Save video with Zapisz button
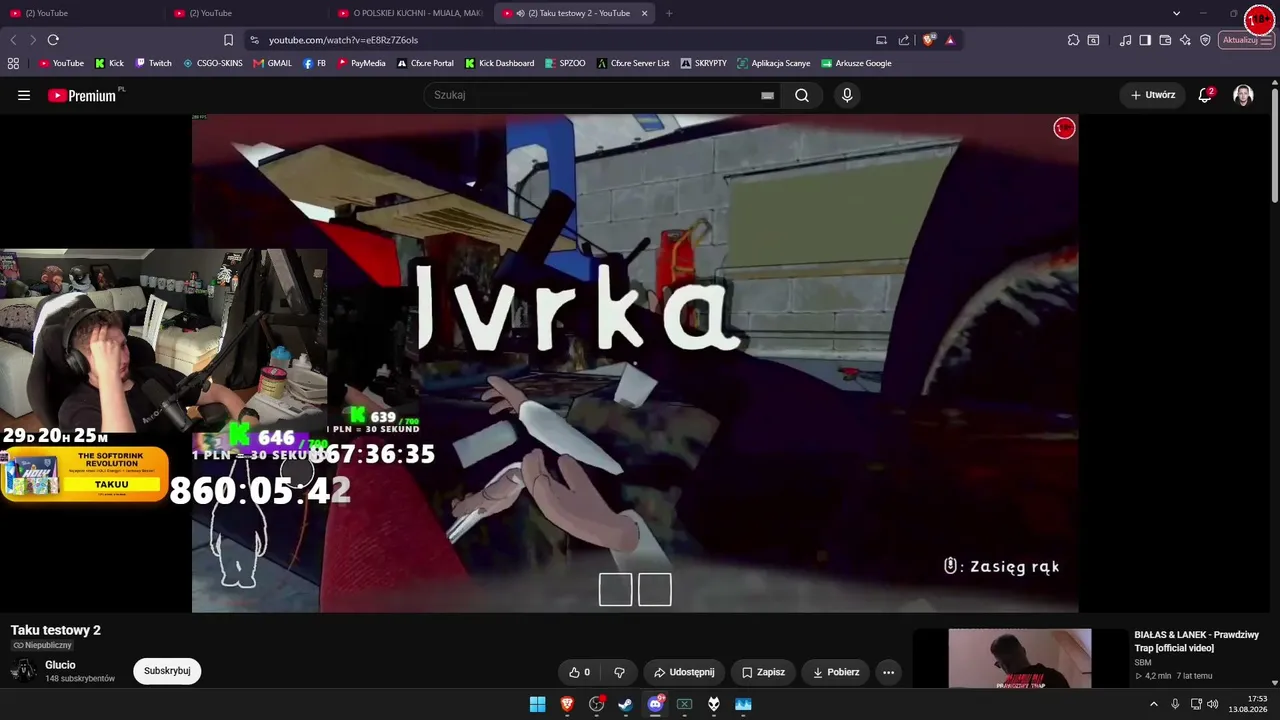 (x=763, y=672)
